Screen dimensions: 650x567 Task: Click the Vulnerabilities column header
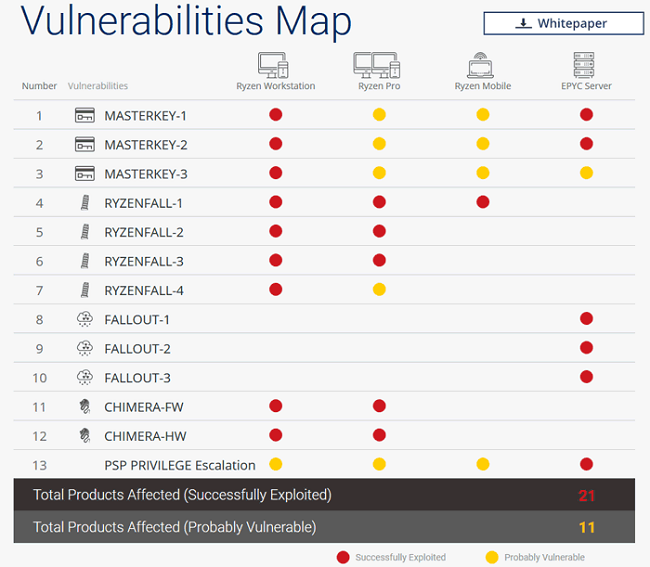98,86
